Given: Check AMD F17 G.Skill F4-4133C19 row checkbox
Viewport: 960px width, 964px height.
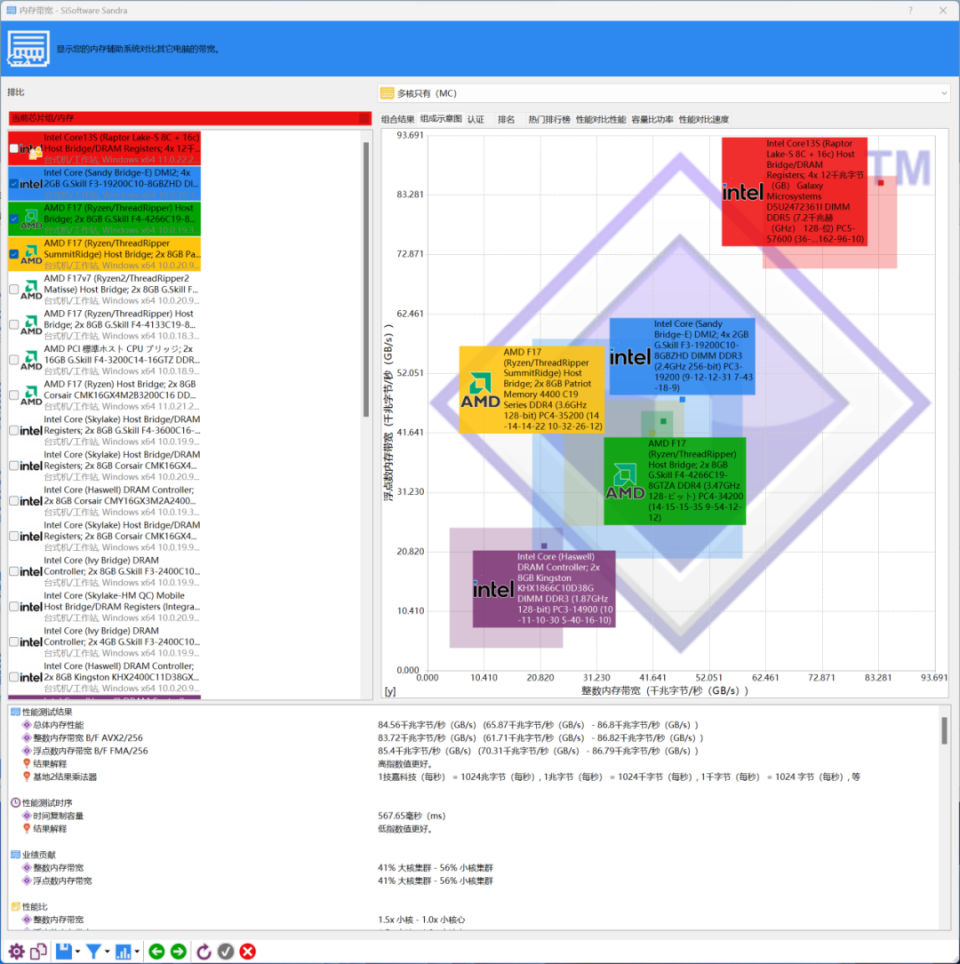Looking at the screenshot, I should point(14,325).
